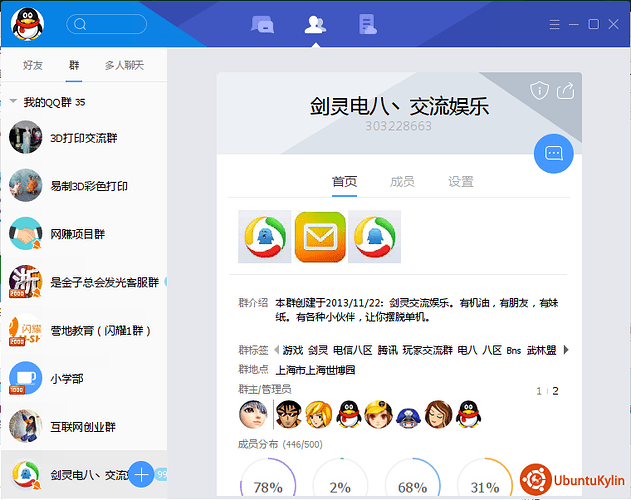Click the 2% member distribution ring
Viewport: 631px width, 500px height.
pos(340,477)
